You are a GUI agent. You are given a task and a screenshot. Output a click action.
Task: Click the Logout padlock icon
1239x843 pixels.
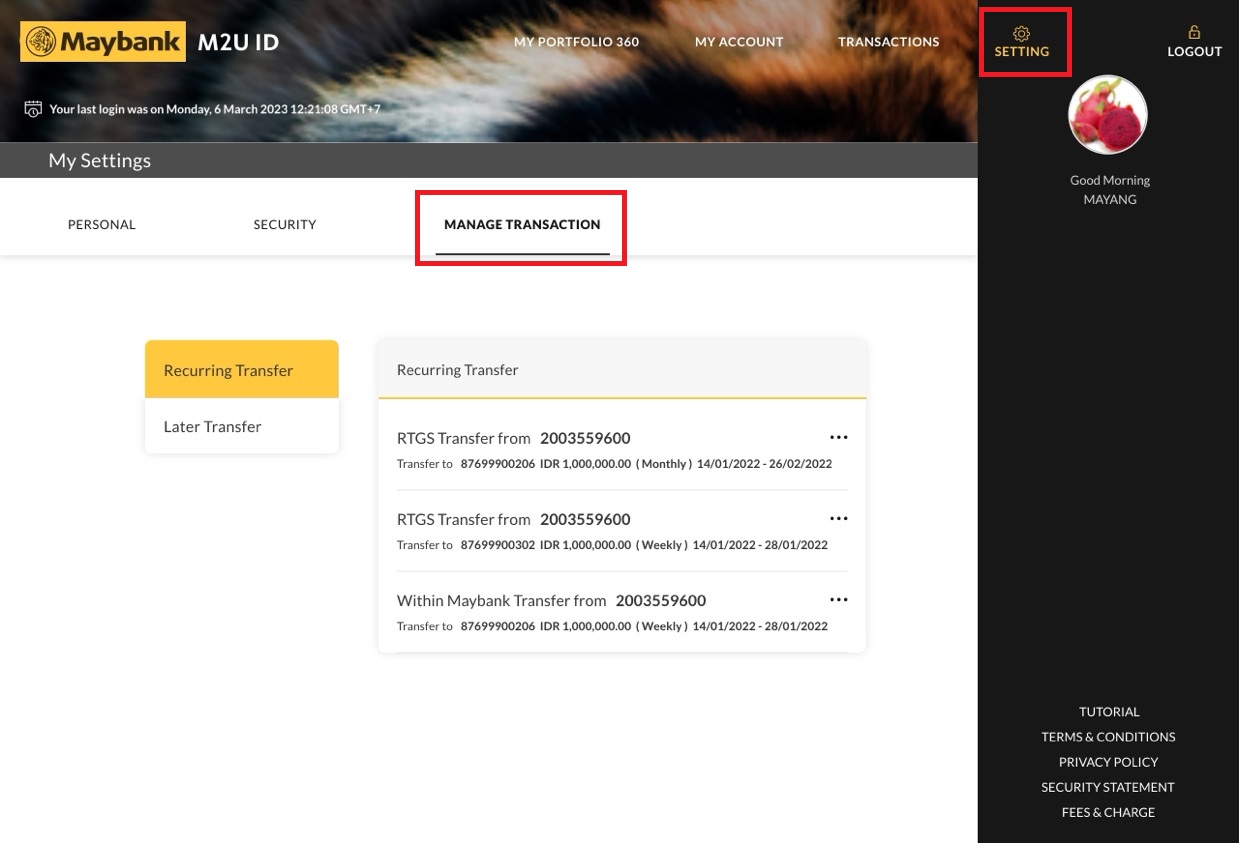[x=1194, y=33]
